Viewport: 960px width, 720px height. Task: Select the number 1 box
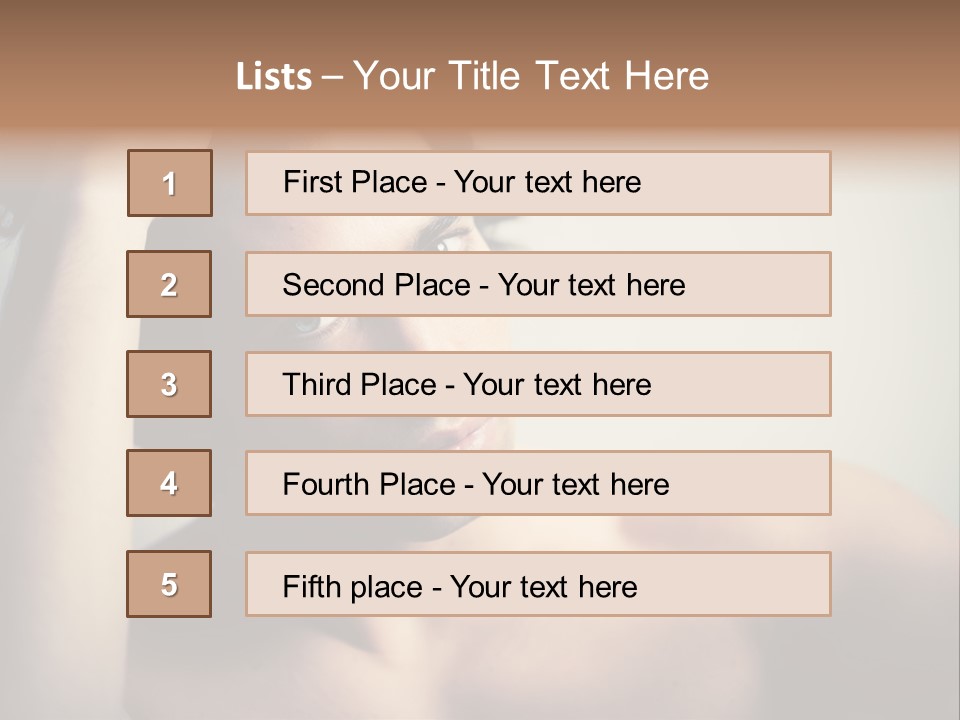point(170,183)
